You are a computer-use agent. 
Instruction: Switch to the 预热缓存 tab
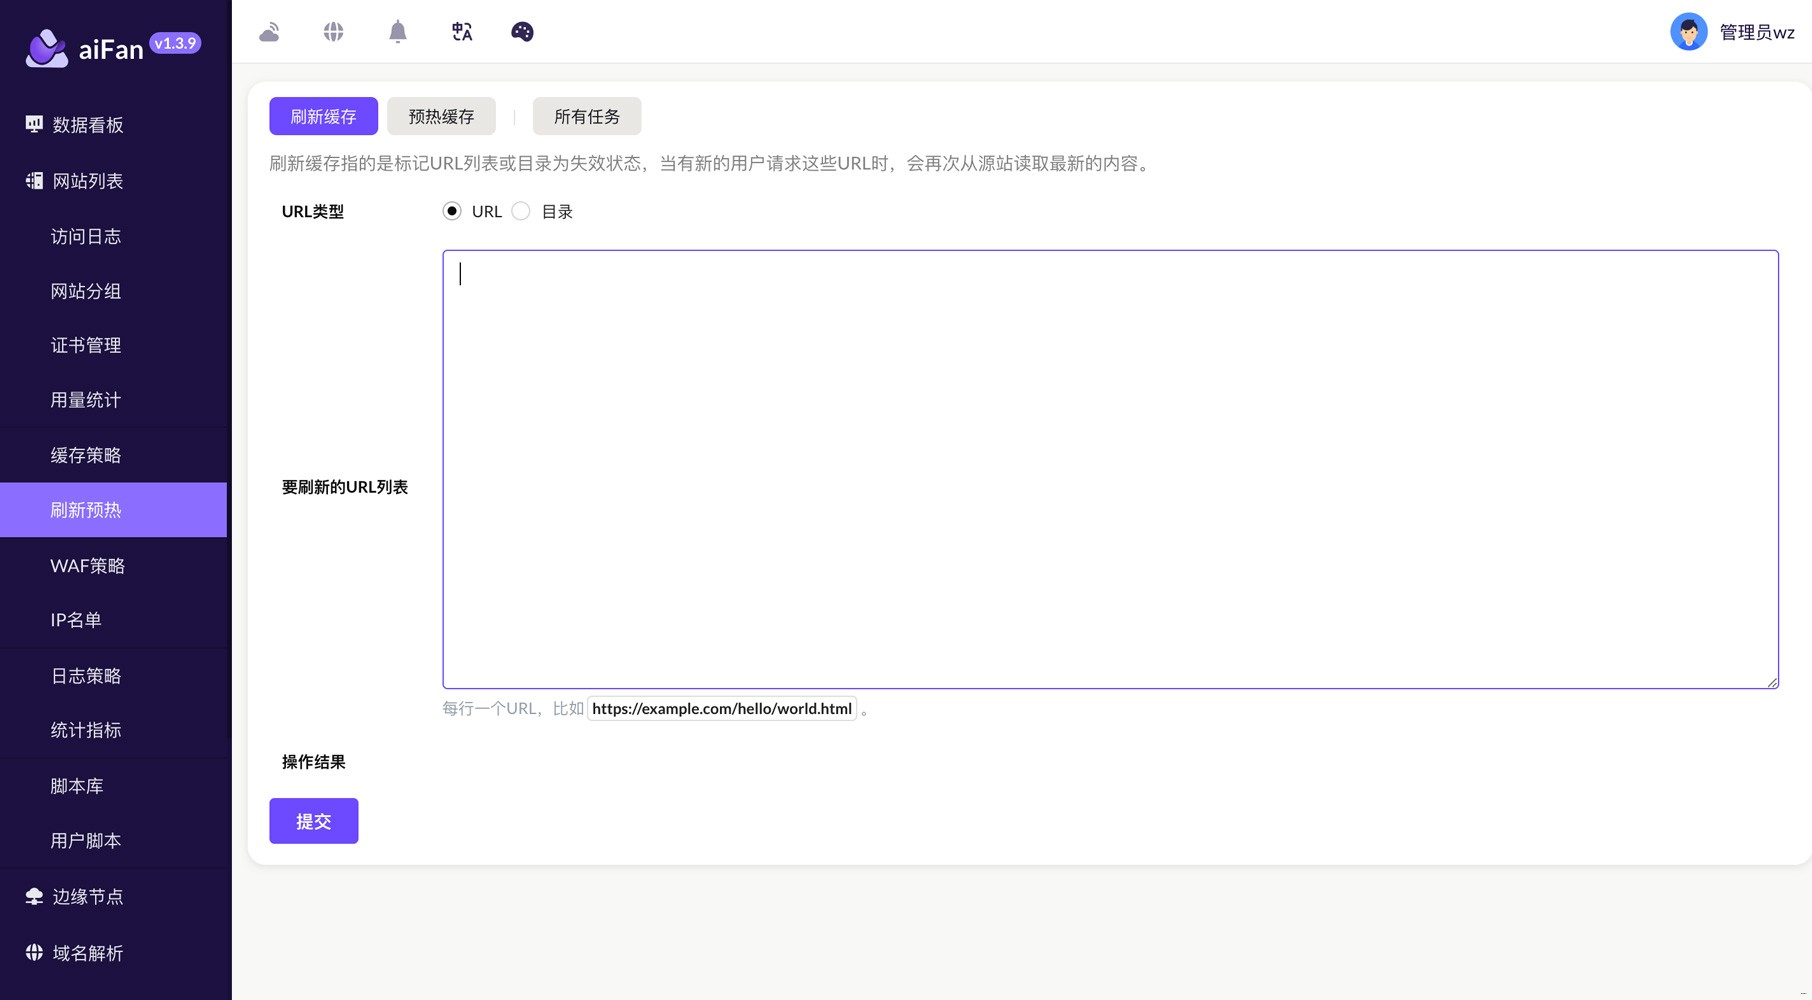pos(441,117)
